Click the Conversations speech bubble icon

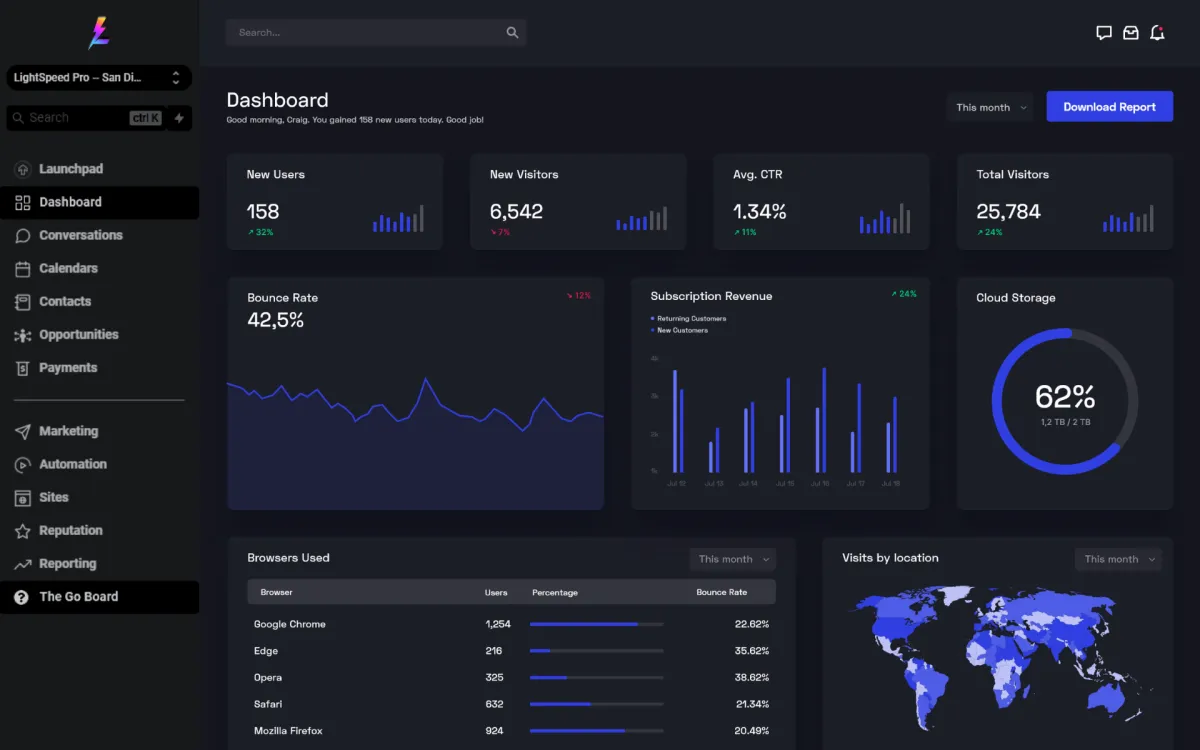[x=22, y=236]
